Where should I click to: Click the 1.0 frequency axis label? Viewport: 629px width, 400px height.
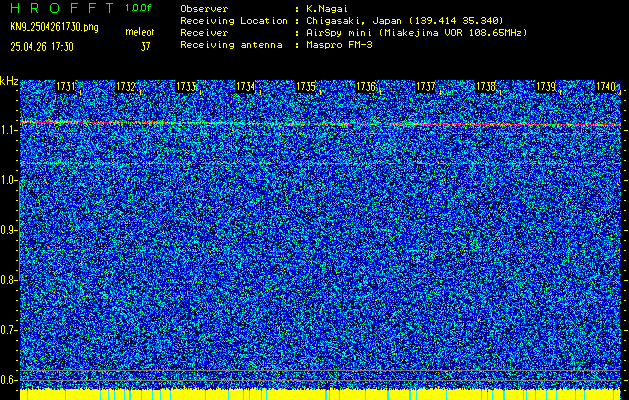tap(7, 181)
